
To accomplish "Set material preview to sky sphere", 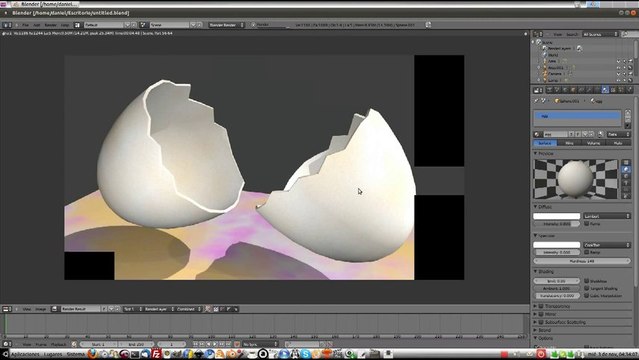I will click(x=626, y=196).
